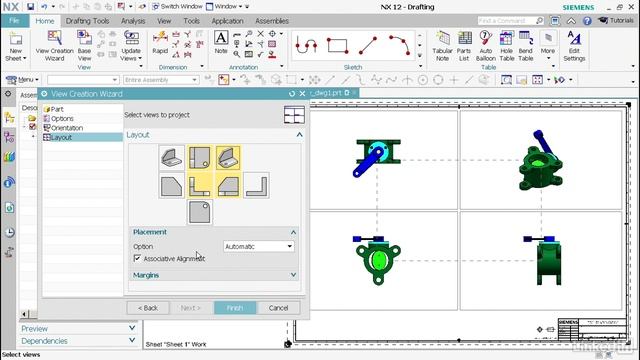Select the right view layout tile
This screenshot has height=360, width=640.
(x=228, y=185)
